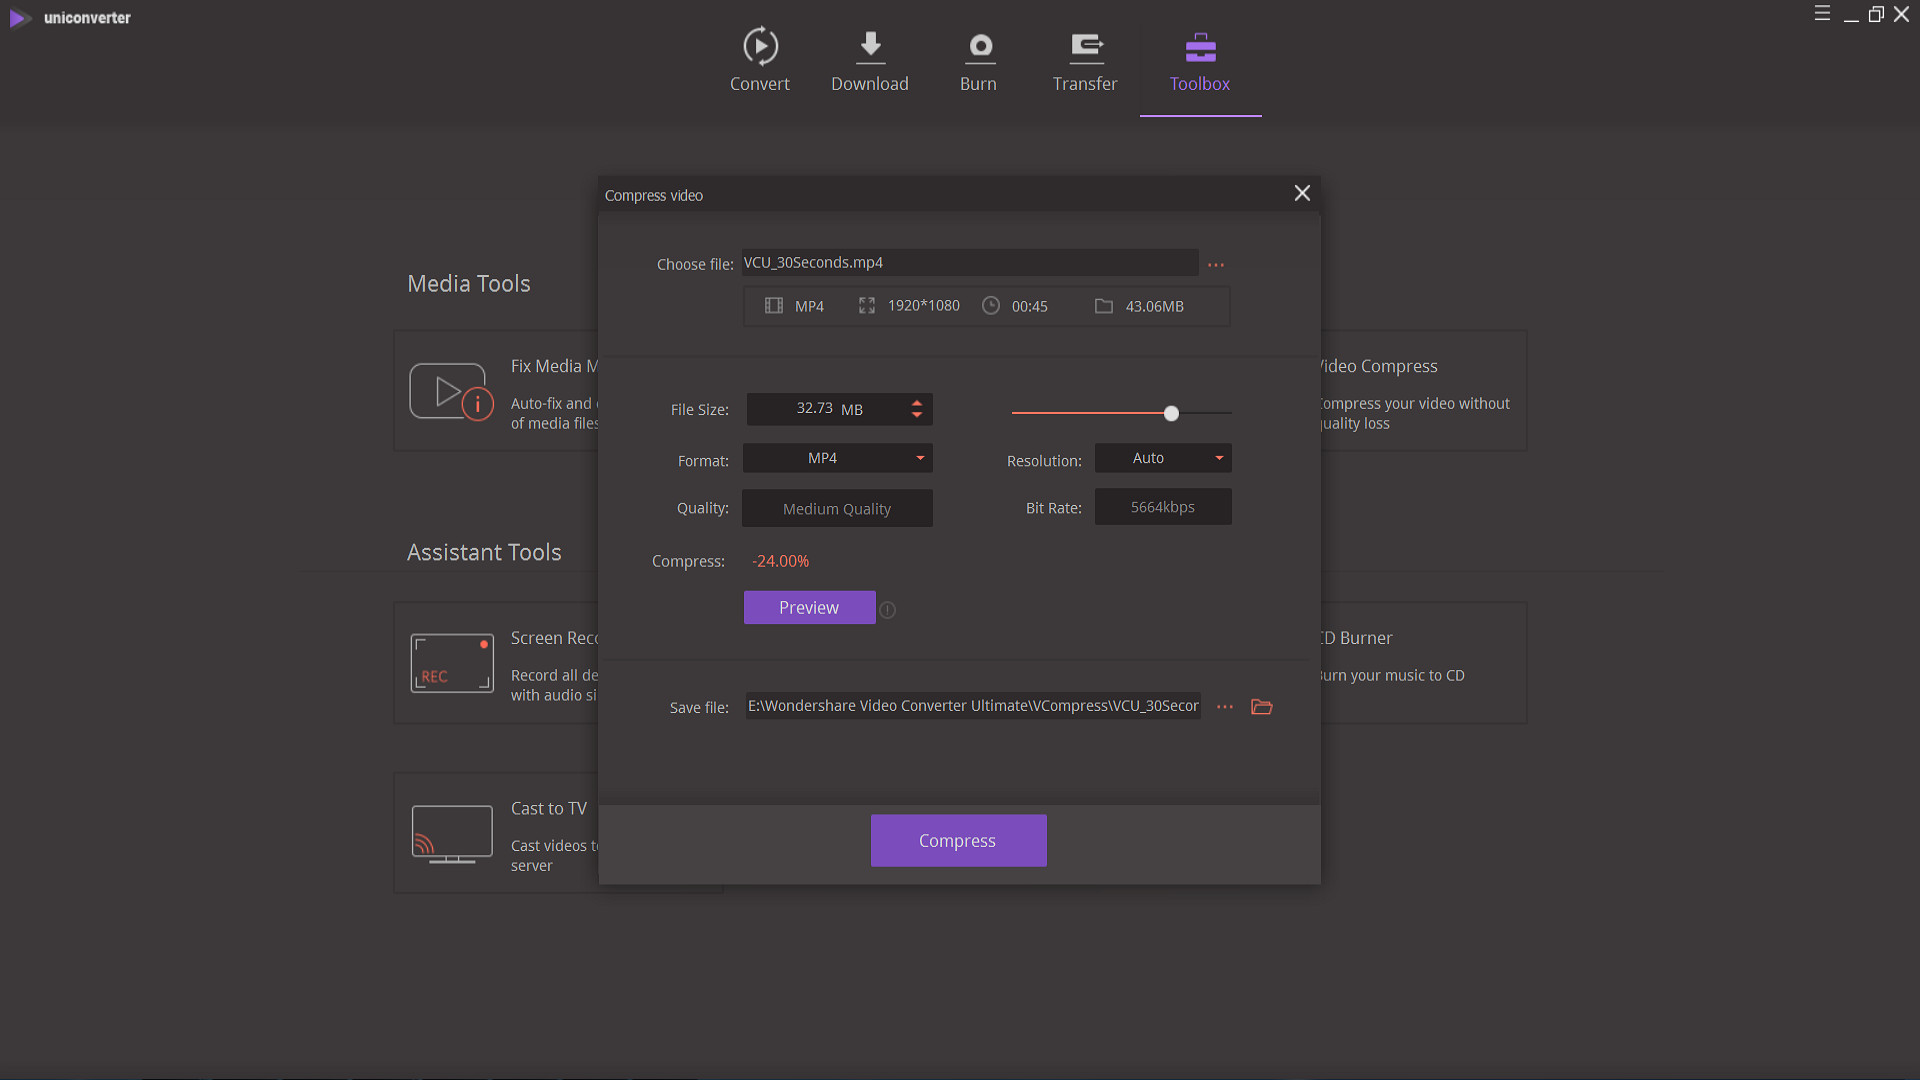Open the Transfer section icon
This screenshot has height=1080, width=1920.
(x=1086, y=46)
